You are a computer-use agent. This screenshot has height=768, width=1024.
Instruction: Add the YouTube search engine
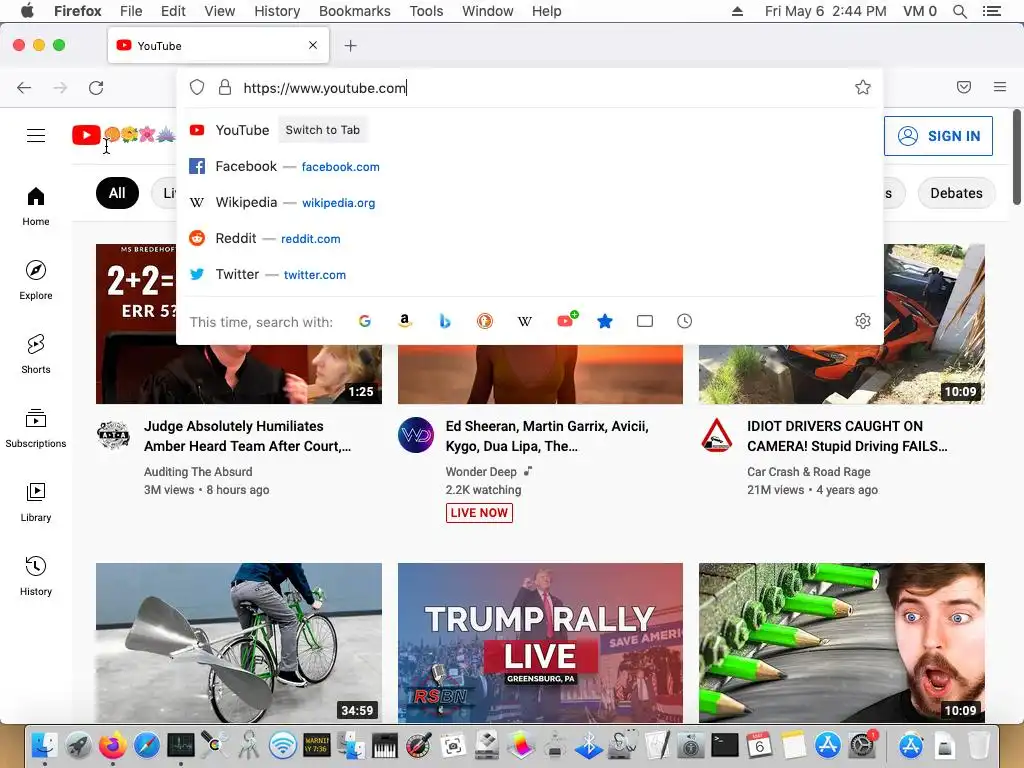(x=566, y=319)
